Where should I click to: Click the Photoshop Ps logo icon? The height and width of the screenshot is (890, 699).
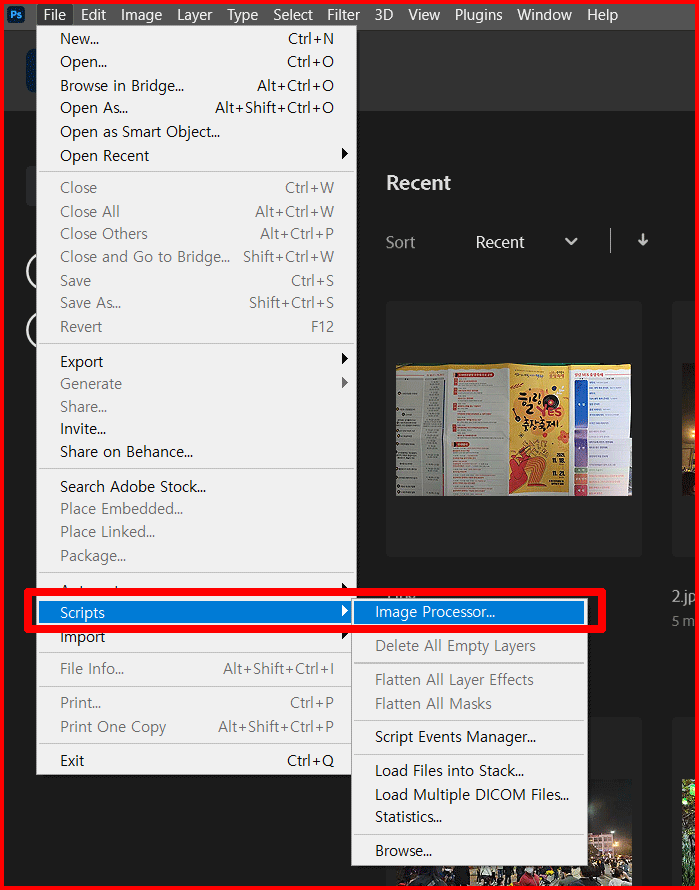(16, 14)
